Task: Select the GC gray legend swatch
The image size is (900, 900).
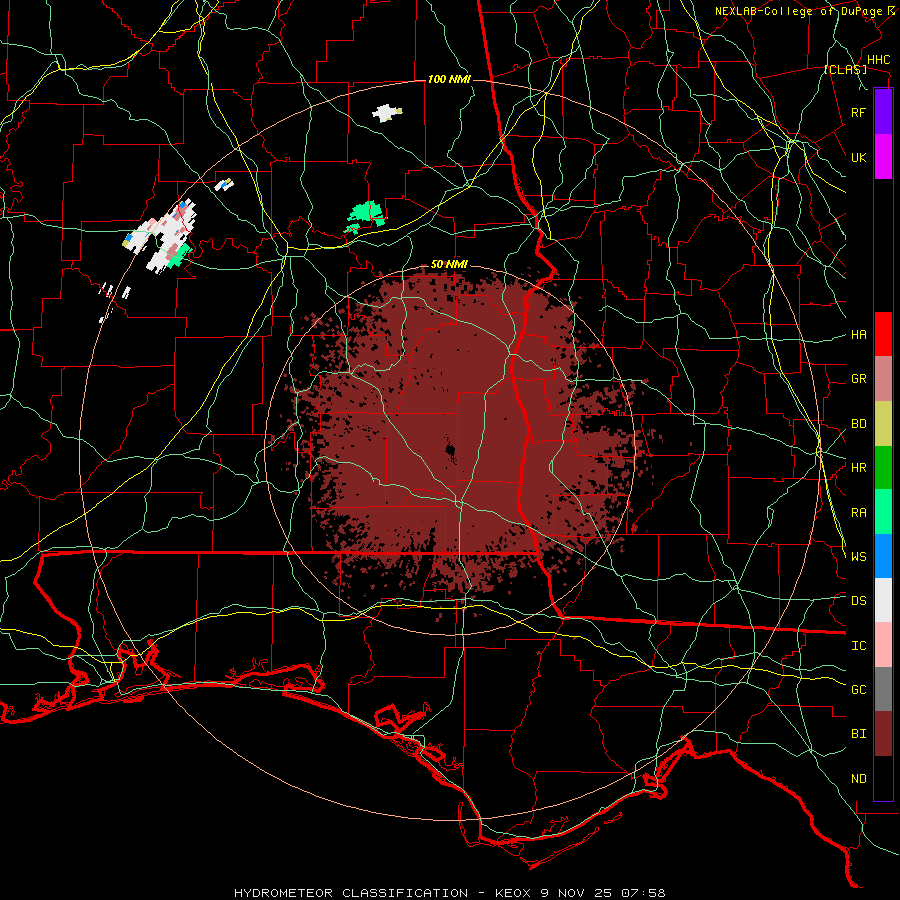Action: pos(883,689)
